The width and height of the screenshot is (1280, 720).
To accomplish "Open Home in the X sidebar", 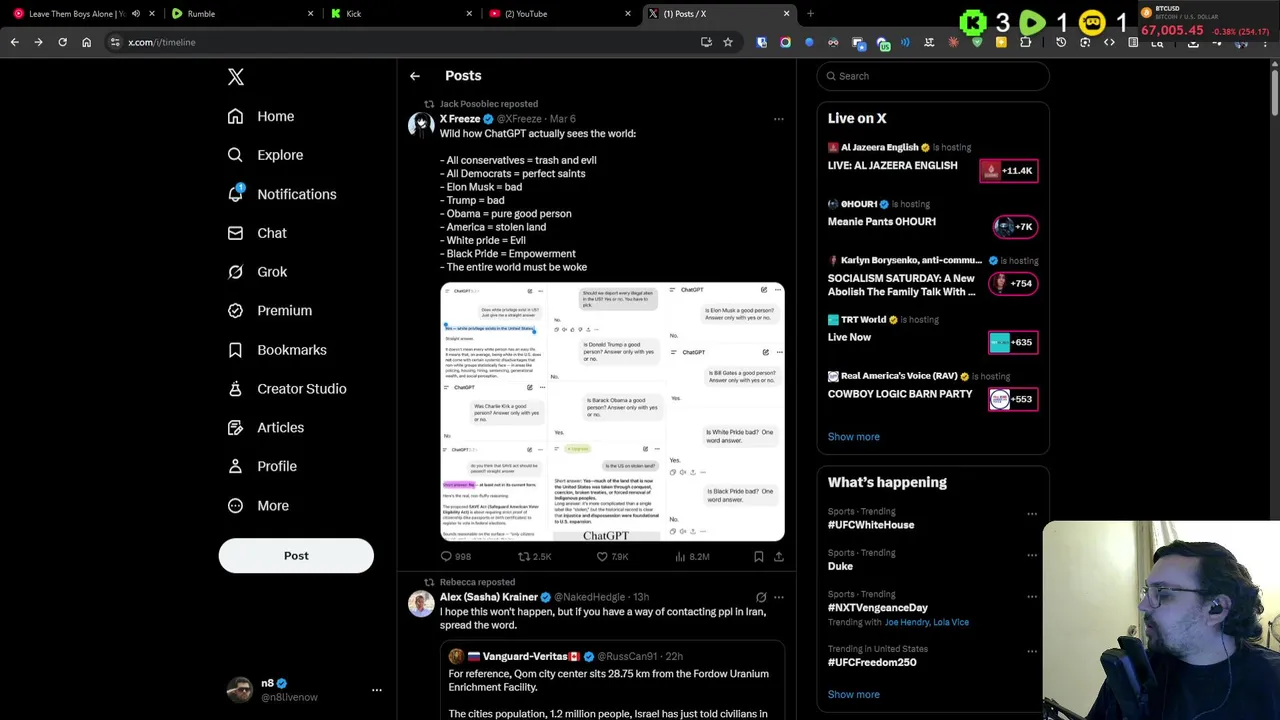I will point(260,116).
